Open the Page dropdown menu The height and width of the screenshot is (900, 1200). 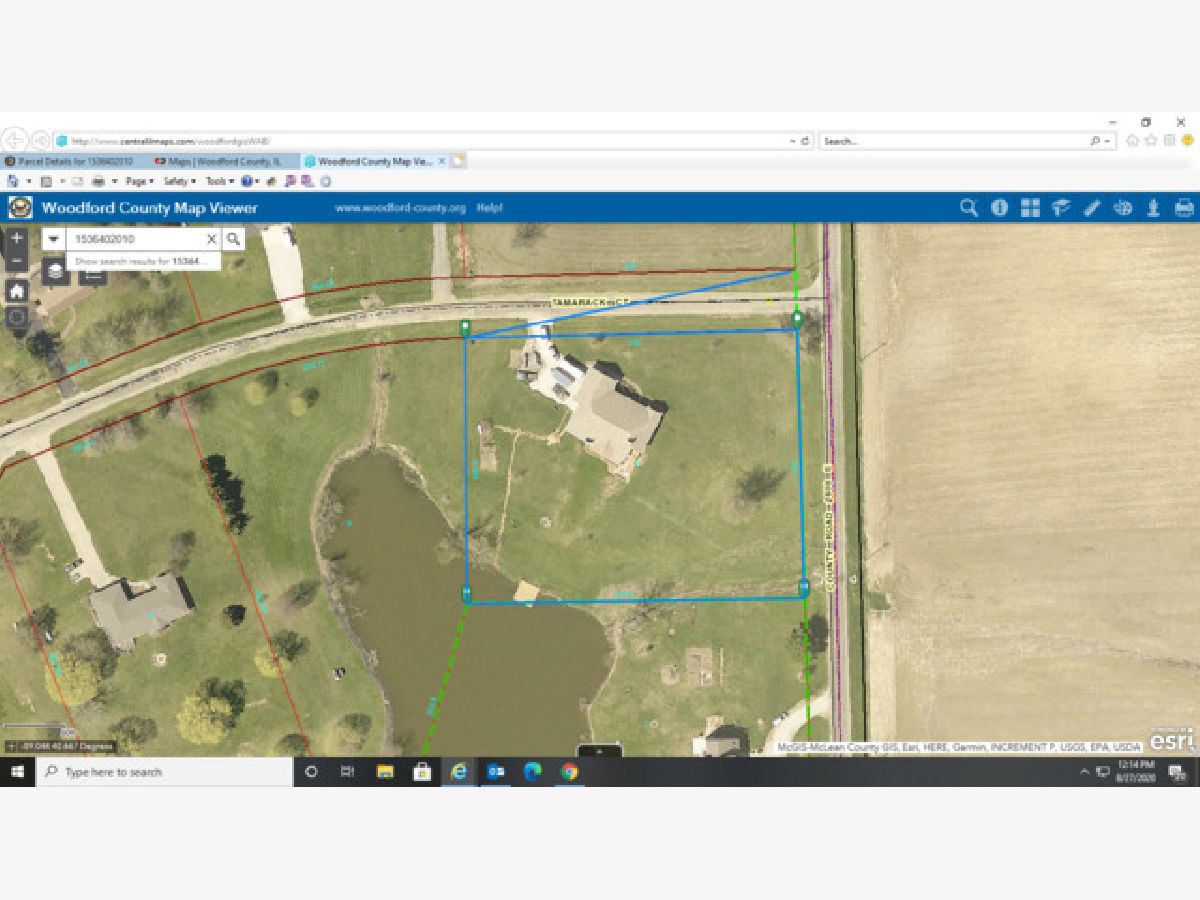[139, 181]
